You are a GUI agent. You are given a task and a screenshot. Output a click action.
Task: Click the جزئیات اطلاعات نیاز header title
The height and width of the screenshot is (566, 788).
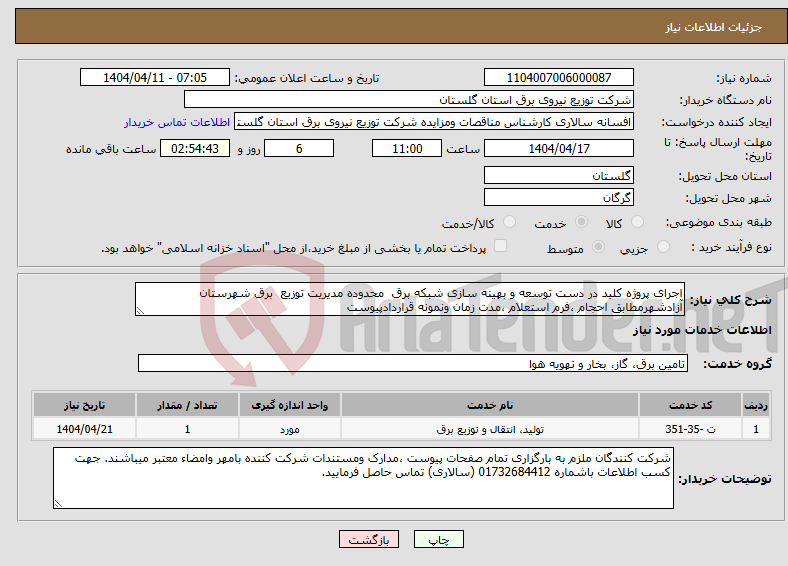tap(714, 27)
